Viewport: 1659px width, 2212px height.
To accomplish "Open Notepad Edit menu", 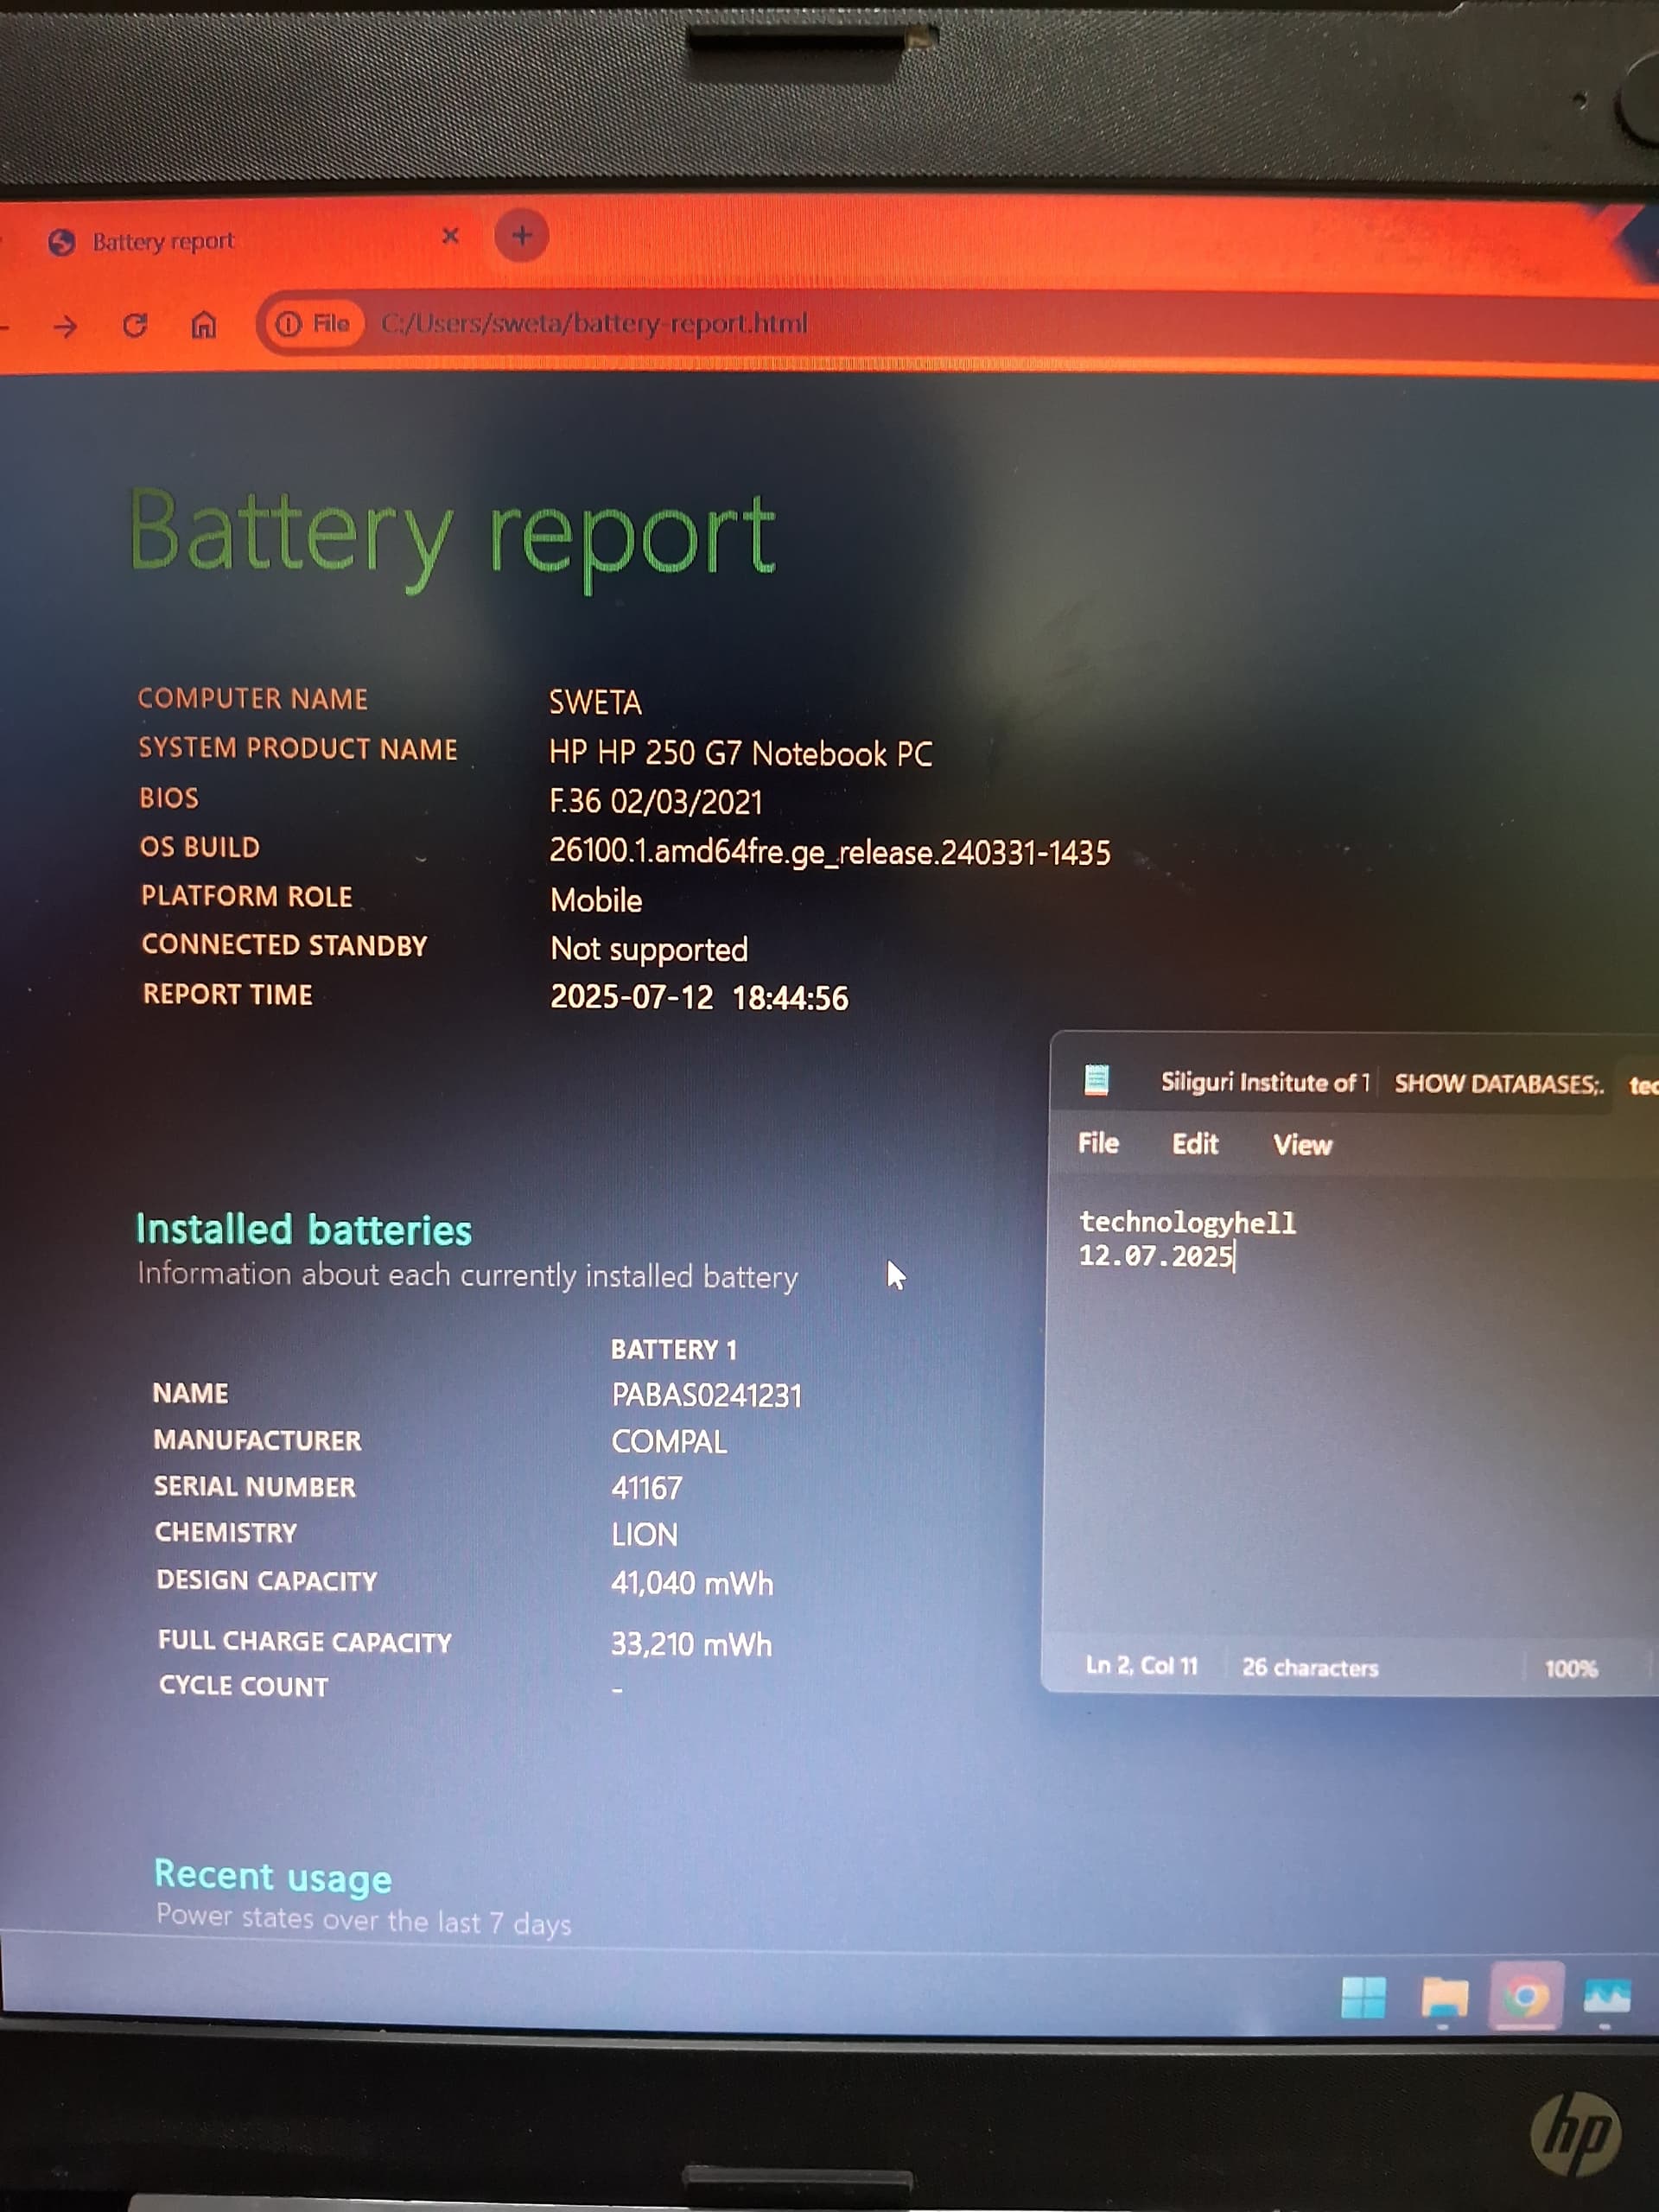I will pyautogui.click(x=1195, y=1144).
